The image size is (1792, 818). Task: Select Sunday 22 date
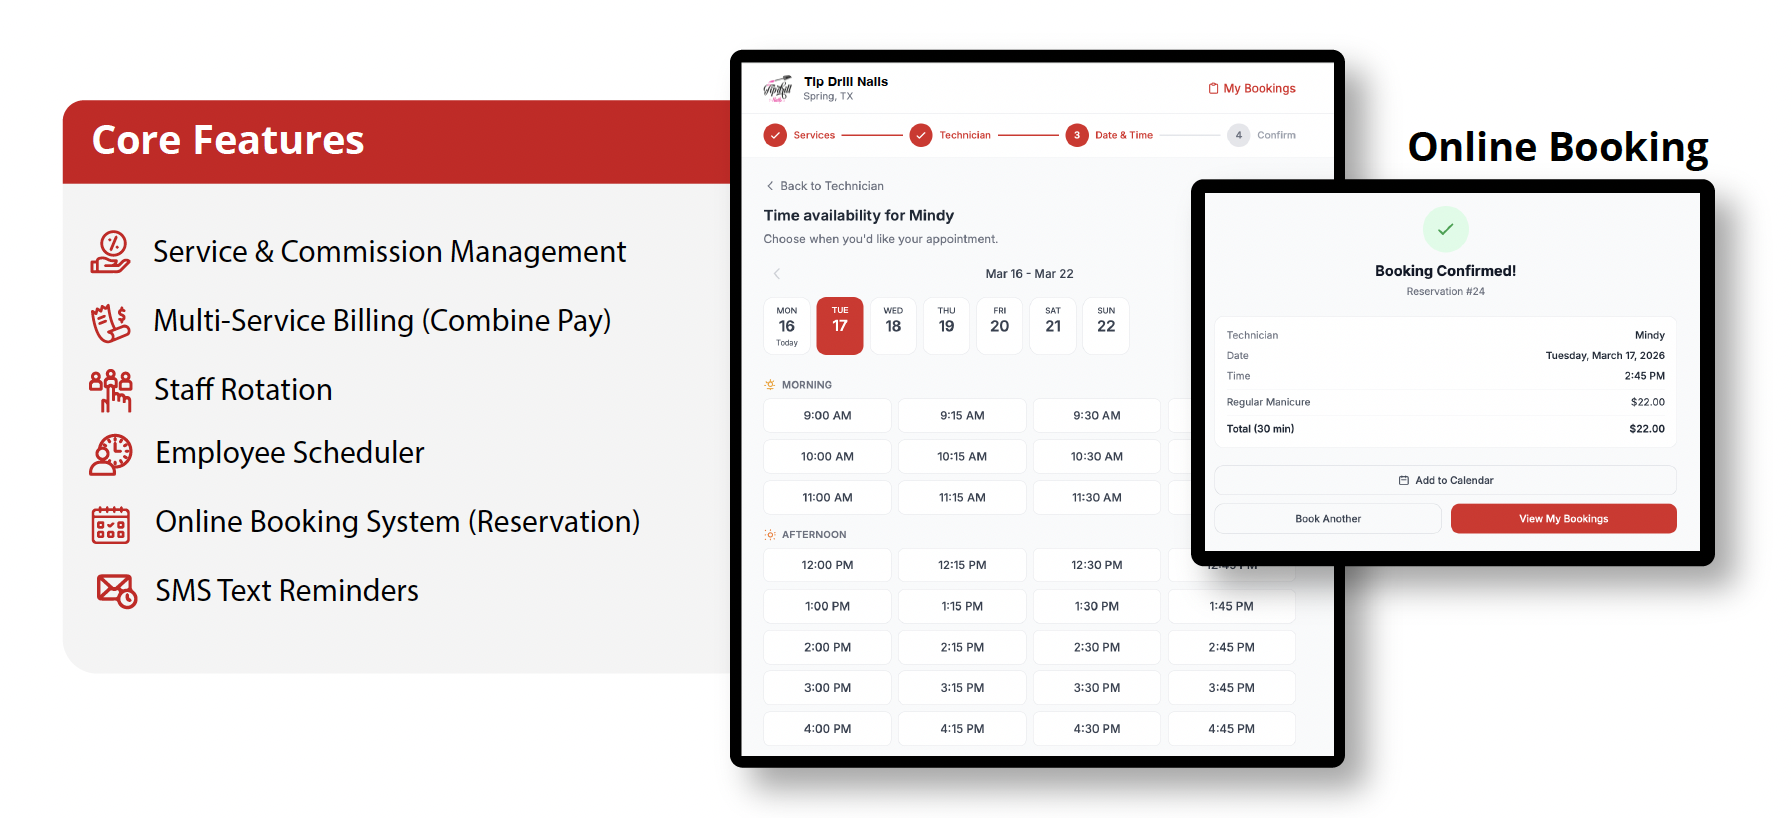coord(1106,326)
